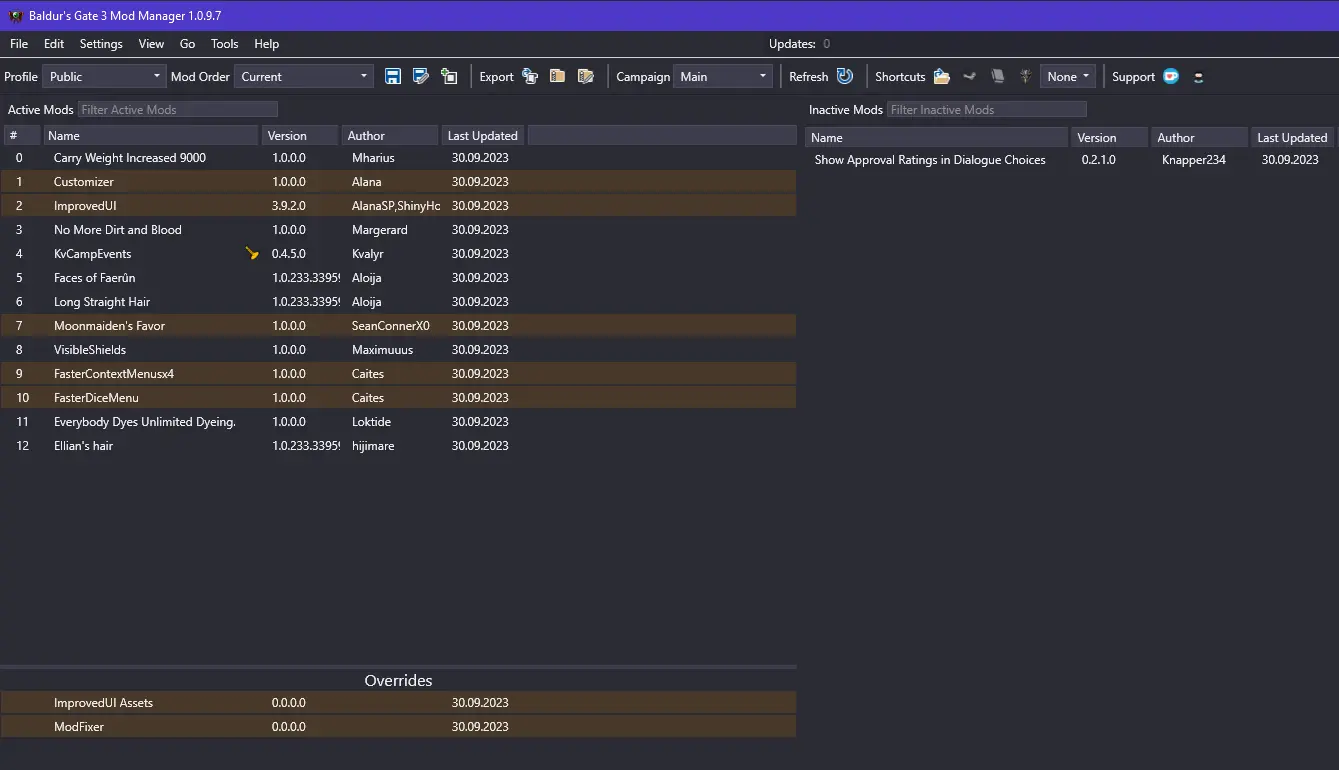
Task: Click the grey icon left of None dropdown
Action: [x=1025, y=76]
